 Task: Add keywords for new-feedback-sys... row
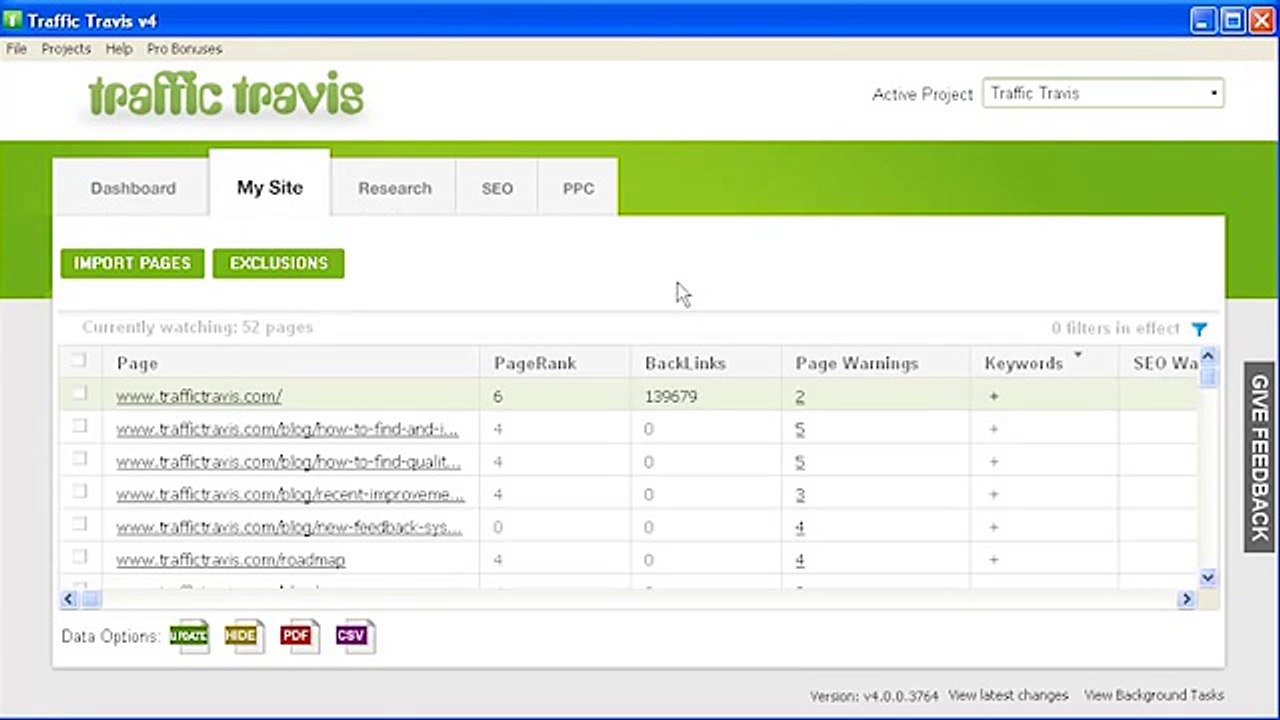click(994, 527)
